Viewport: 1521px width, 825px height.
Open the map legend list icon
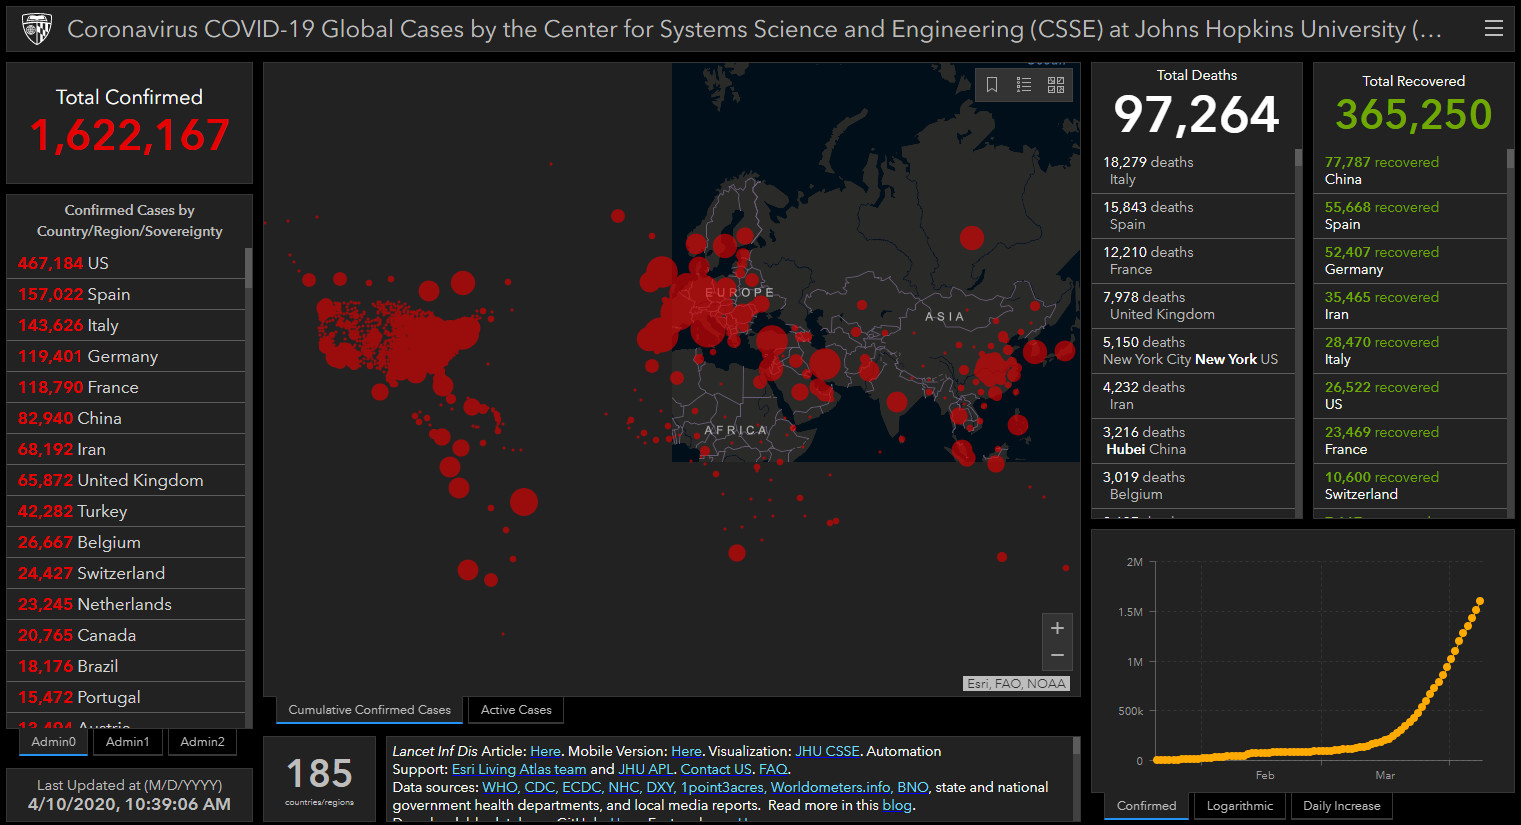[x=1024, y=85]
